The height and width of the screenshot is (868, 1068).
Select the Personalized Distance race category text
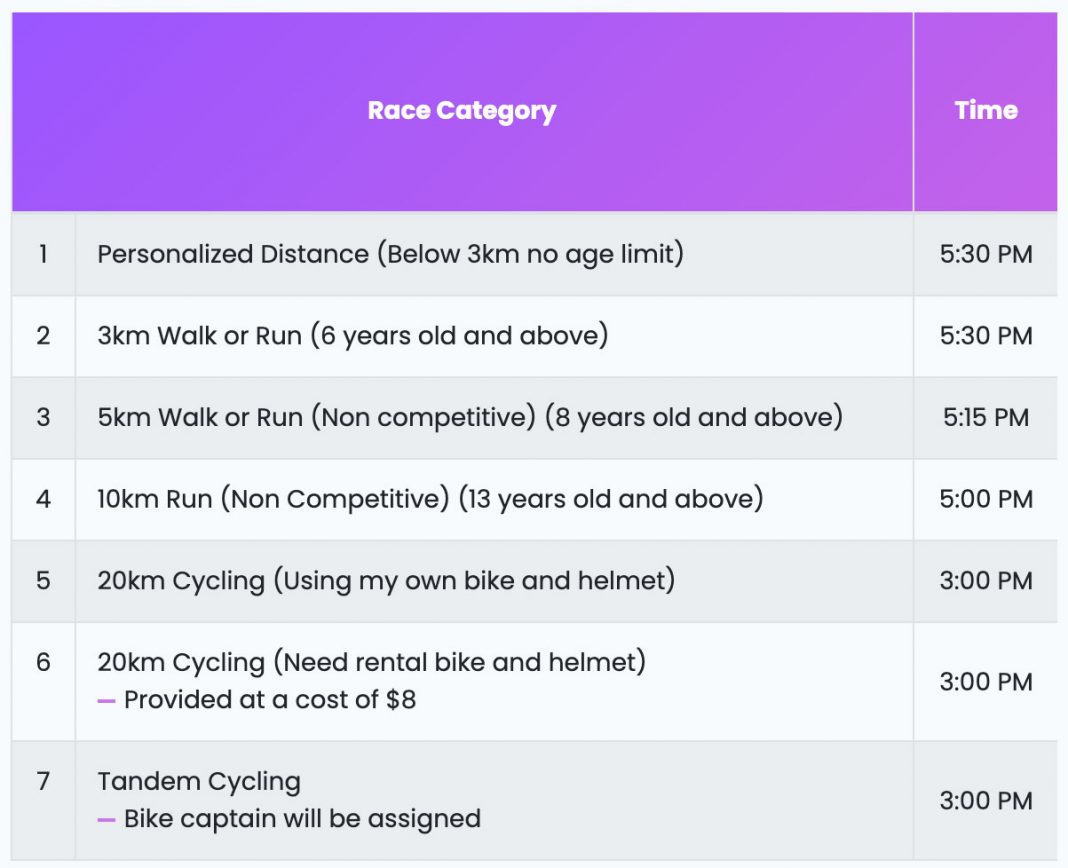coord(390,254)
